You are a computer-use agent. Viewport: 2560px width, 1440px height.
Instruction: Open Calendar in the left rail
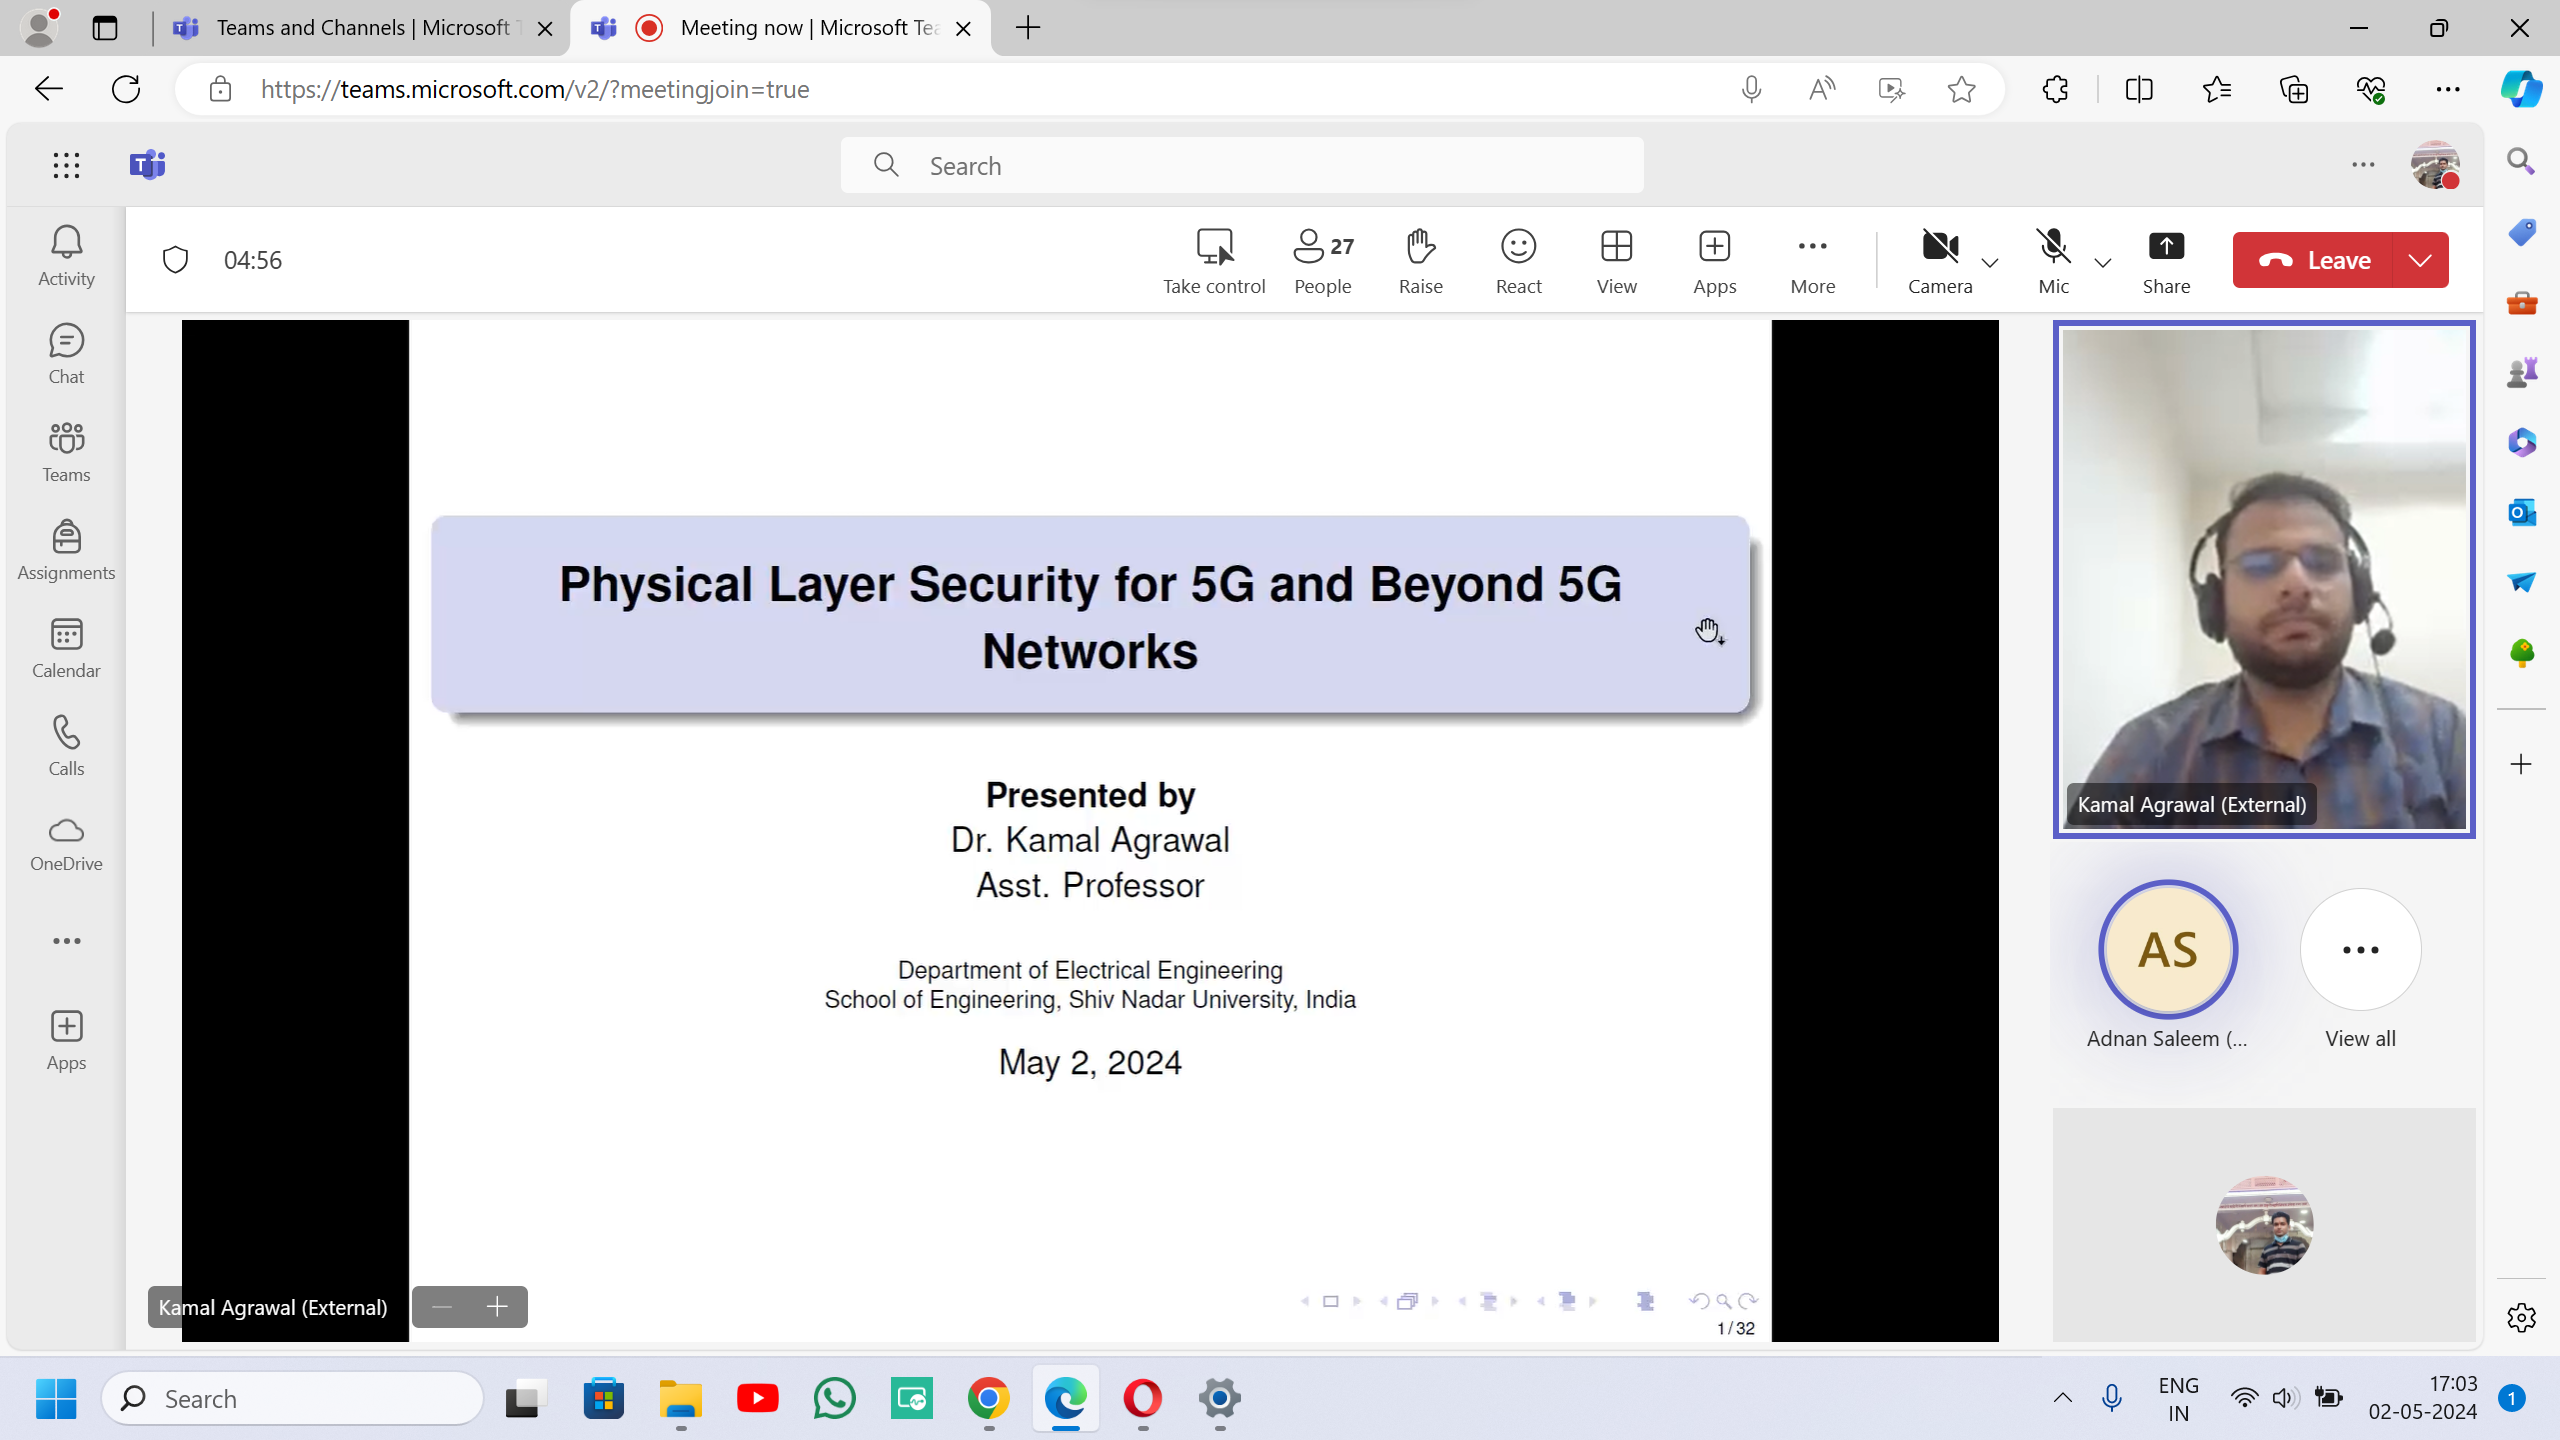pos(66,648)
